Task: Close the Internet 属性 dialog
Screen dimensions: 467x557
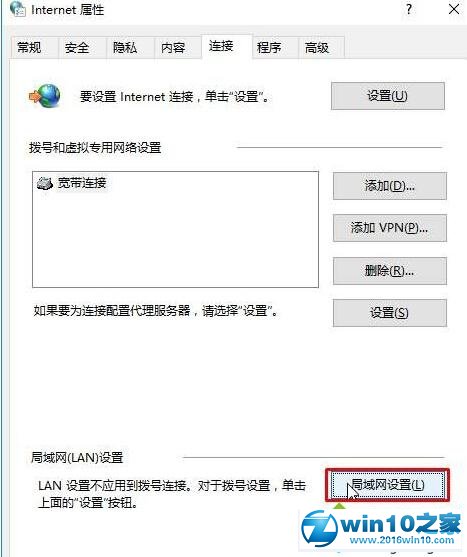Action: 454,9
